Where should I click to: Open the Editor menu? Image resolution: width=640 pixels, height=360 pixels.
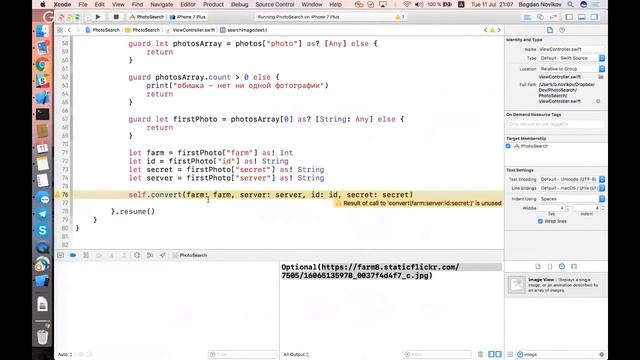188,4
